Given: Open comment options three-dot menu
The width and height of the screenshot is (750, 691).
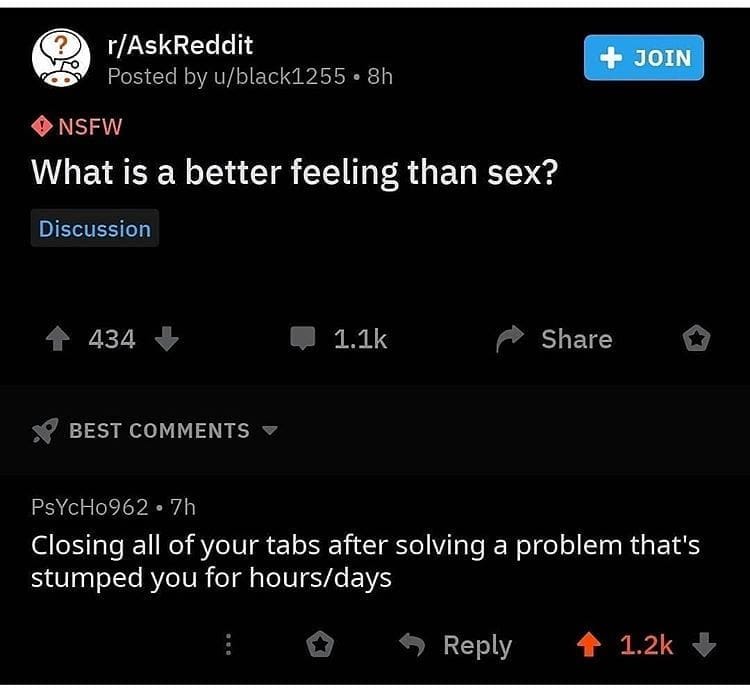Looking at the screenshot, I should (x=228, y=646).
